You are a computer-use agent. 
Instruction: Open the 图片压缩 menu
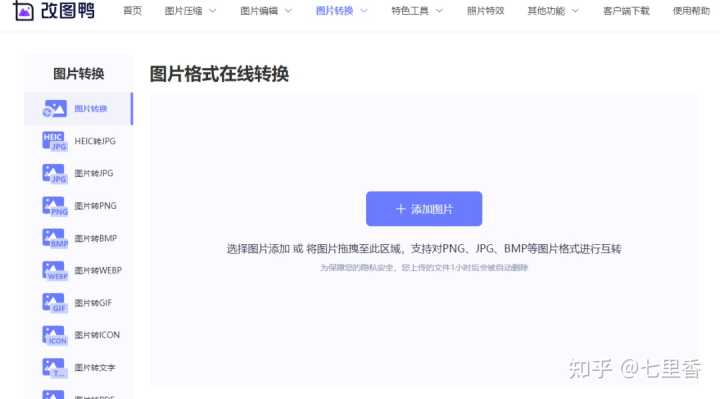[x=184, y=11]
